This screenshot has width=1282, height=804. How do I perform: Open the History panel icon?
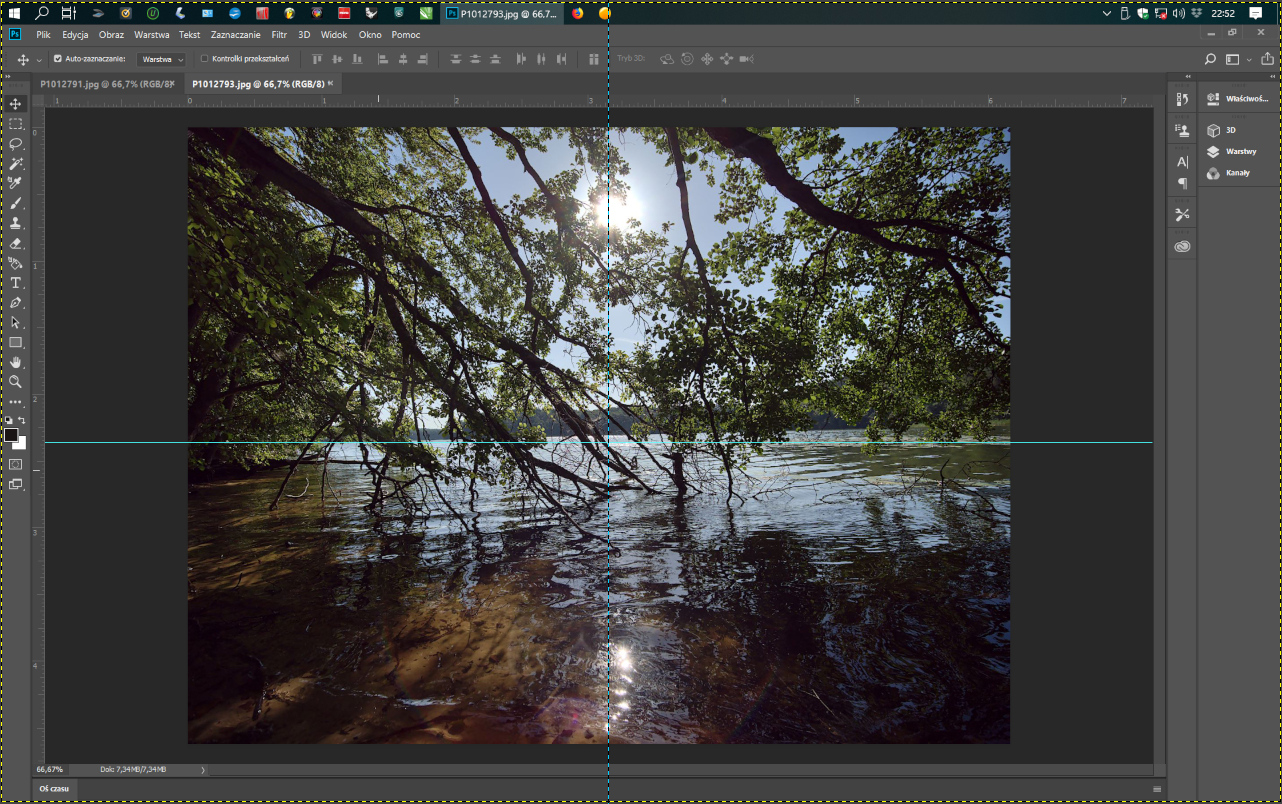click(1183, 99)
